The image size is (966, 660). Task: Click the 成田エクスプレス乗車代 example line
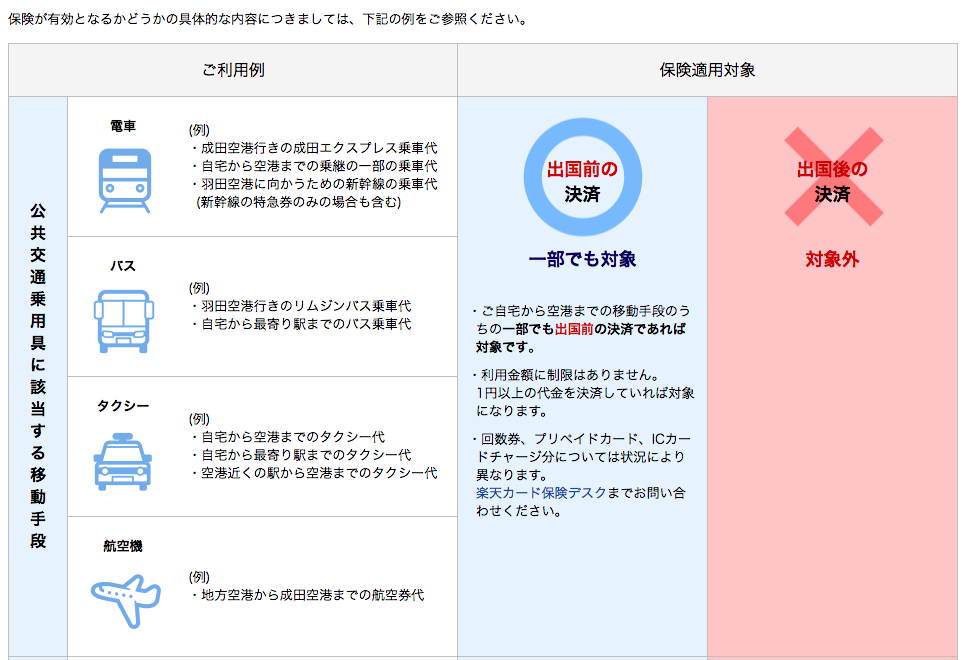[x=312, y=148]
